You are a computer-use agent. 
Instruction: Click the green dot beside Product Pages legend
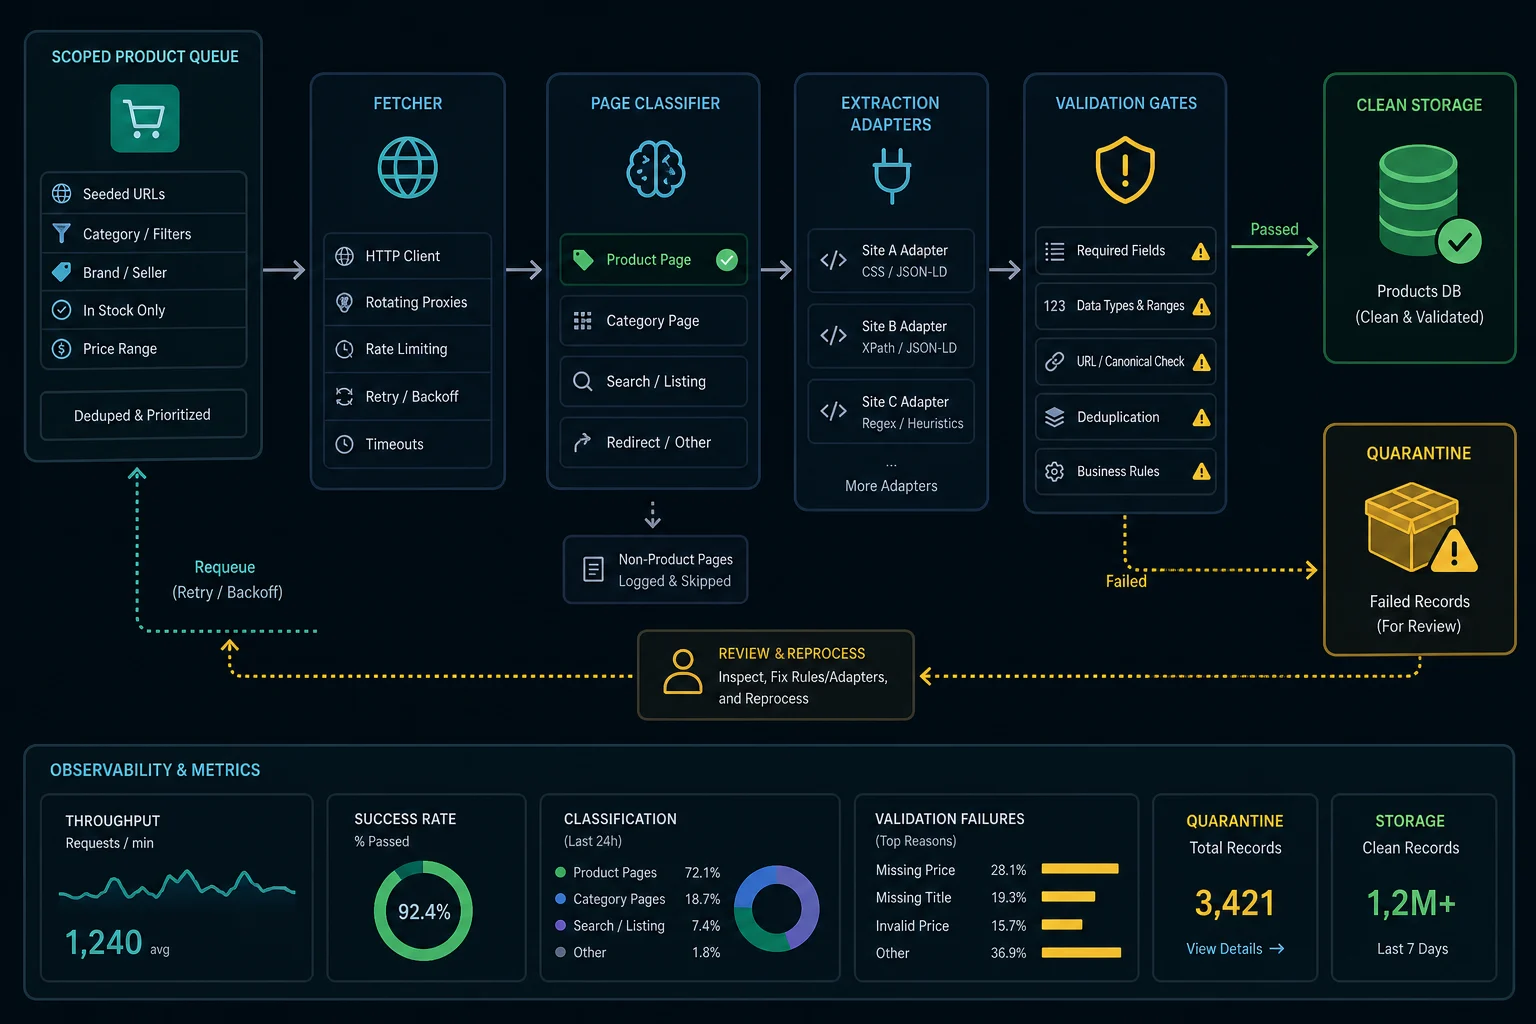coord(560,872)
